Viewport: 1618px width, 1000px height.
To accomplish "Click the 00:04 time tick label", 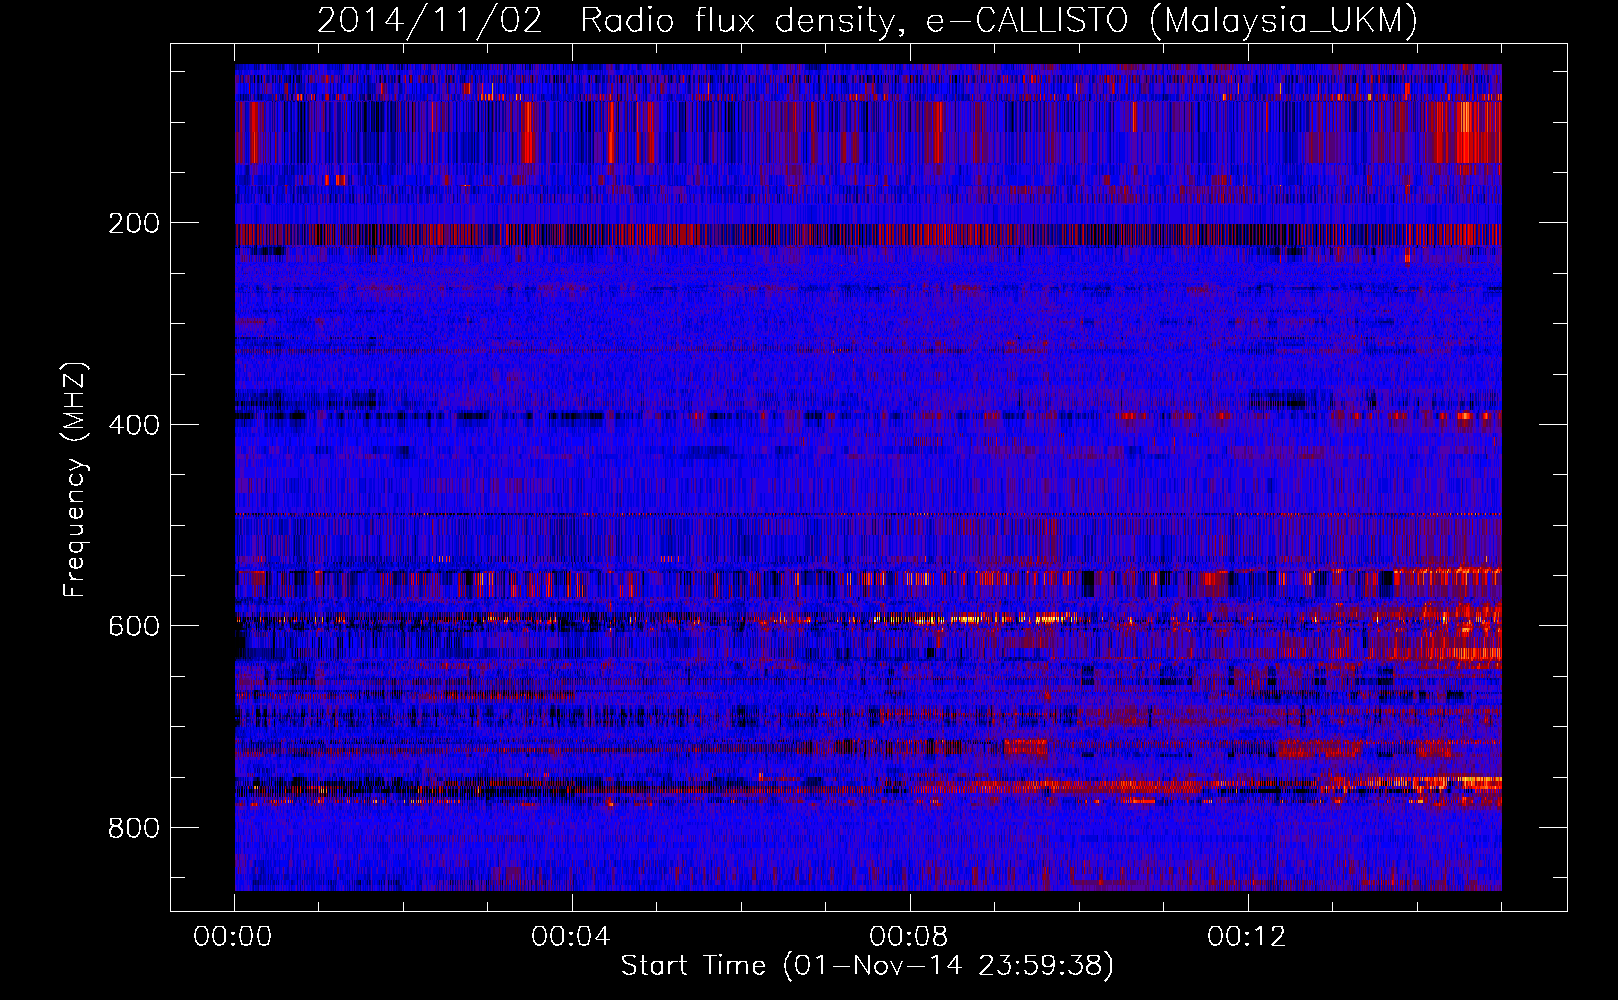I will 571,937.
